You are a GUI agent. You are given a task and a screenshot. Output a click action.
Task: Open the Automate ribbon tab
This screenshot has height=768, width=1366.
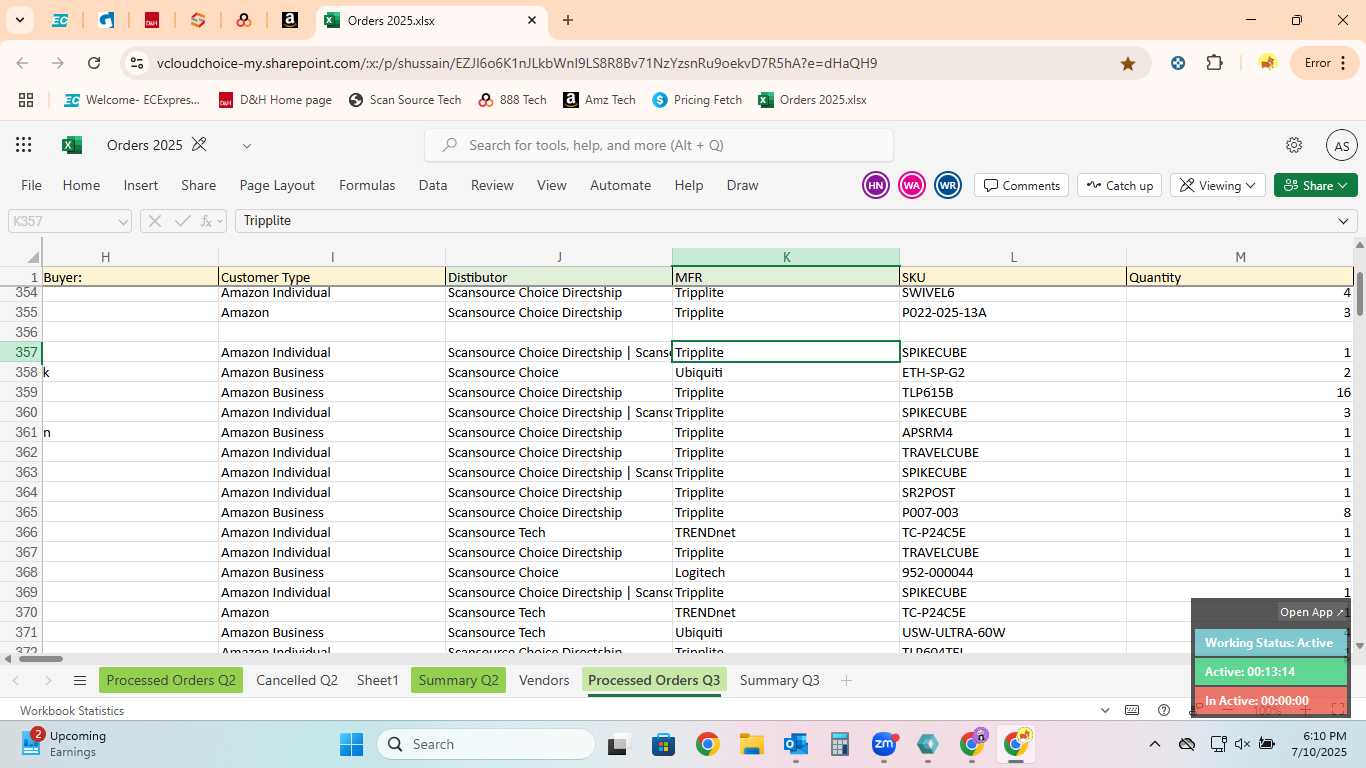(620, 185)
